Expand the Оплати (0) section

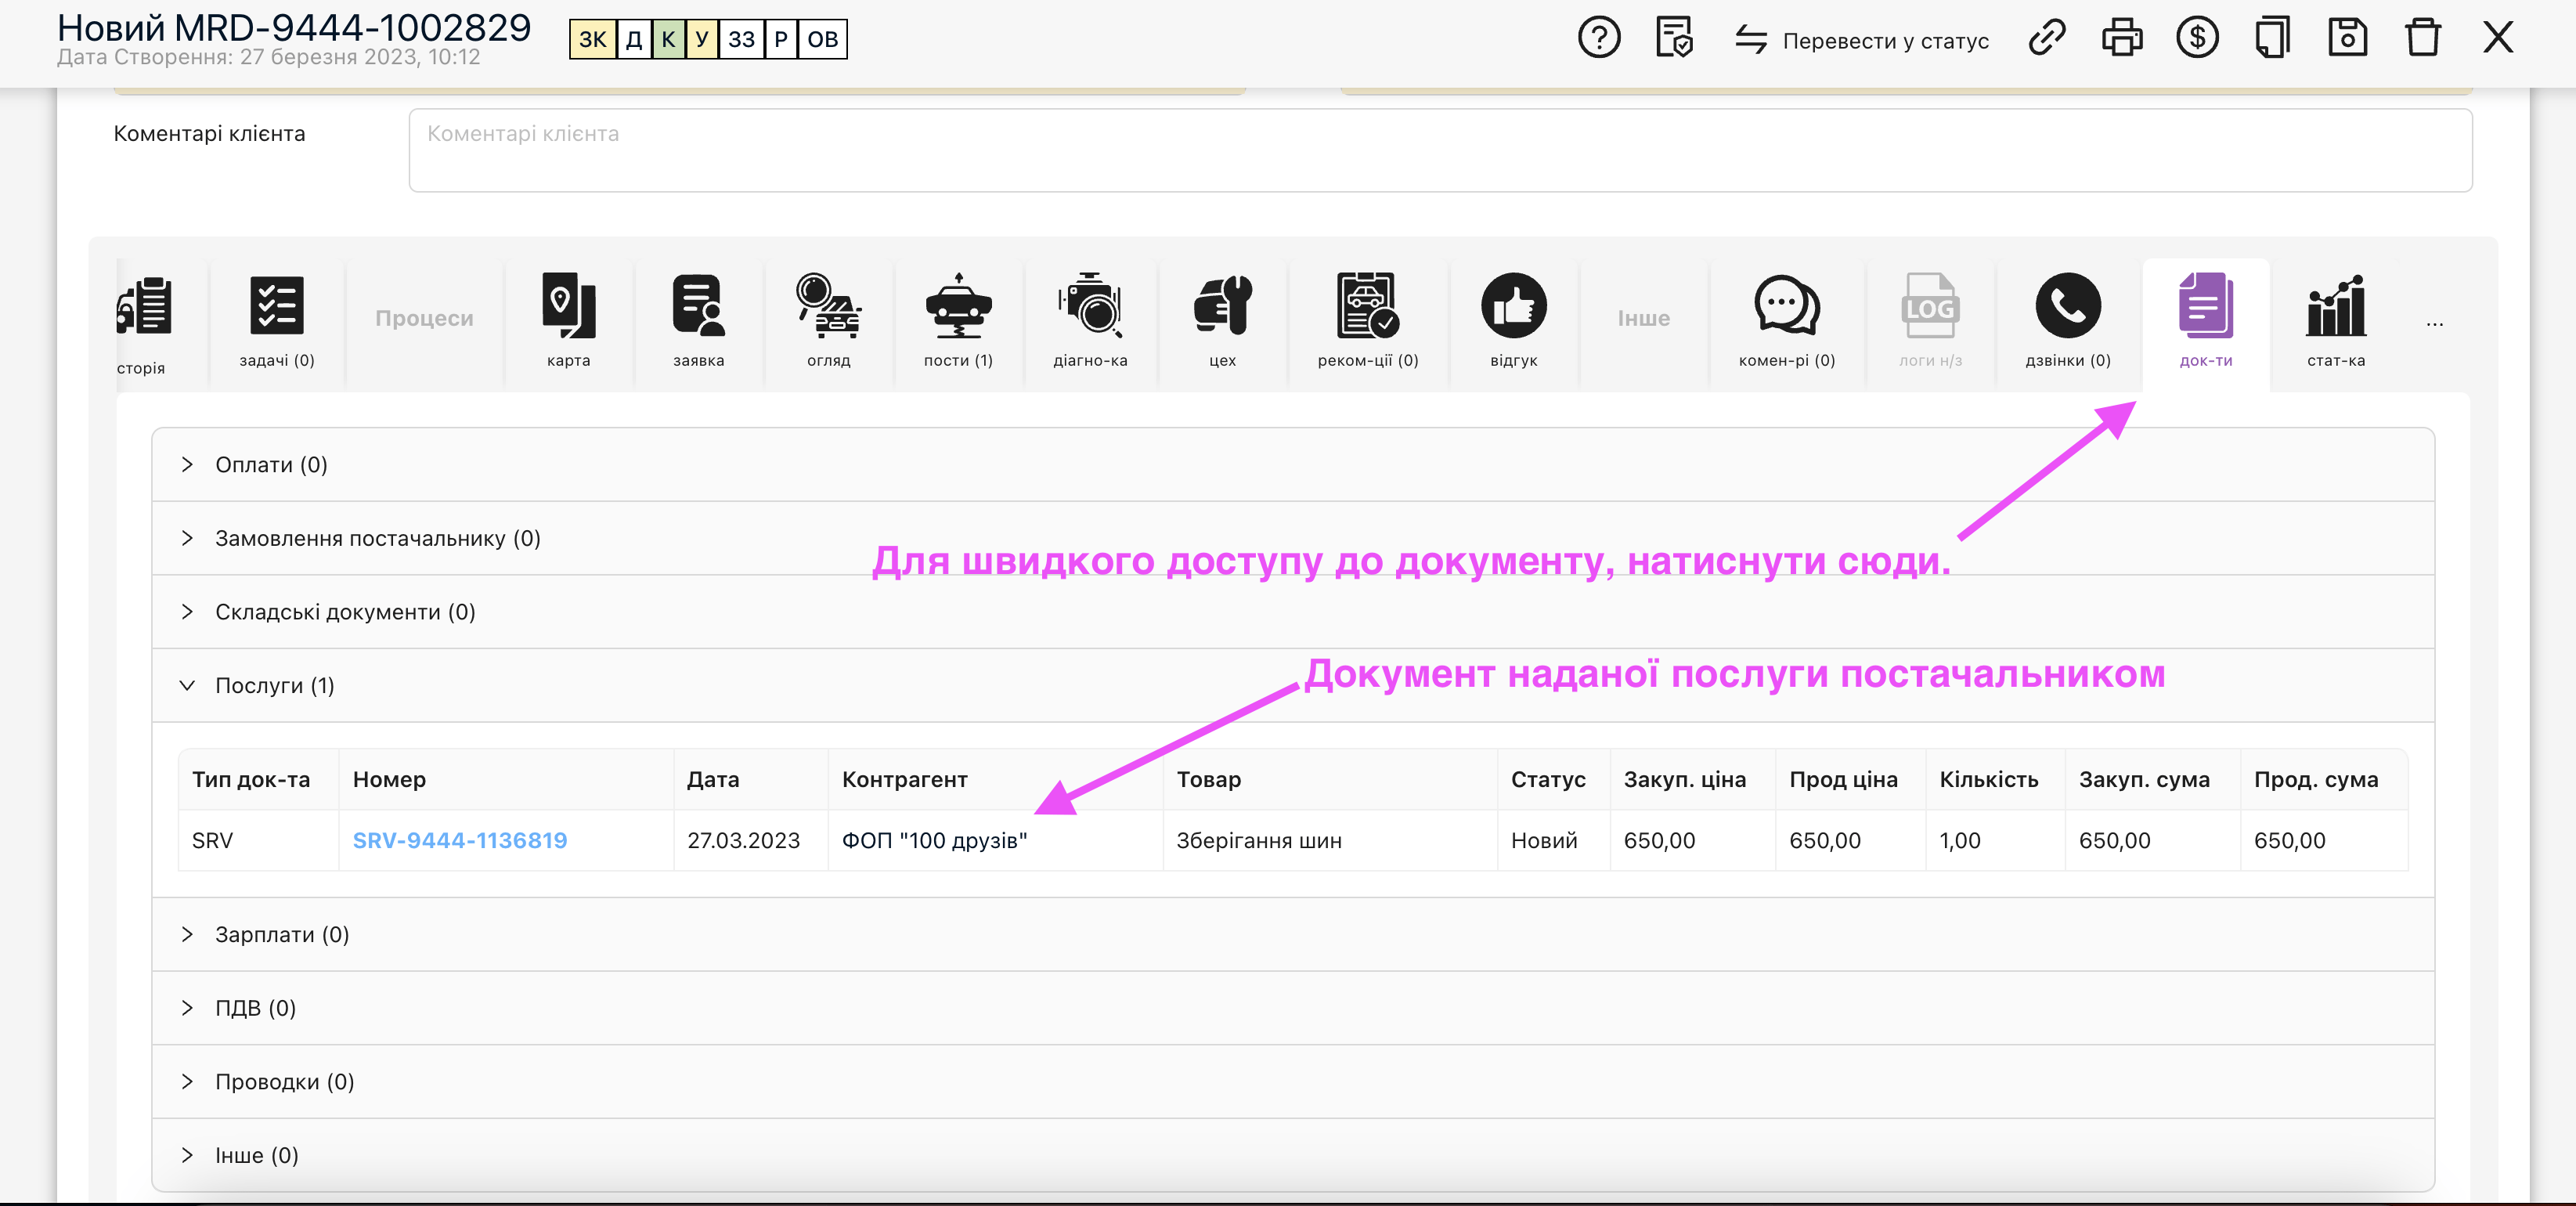point(271,465)
